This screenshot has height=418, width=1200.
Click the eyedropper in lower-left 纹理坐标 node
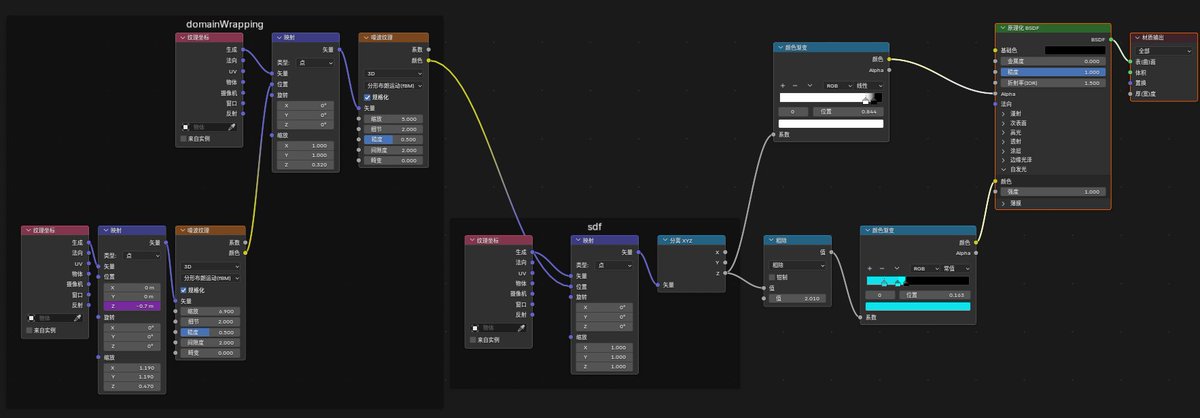(78, 317)
